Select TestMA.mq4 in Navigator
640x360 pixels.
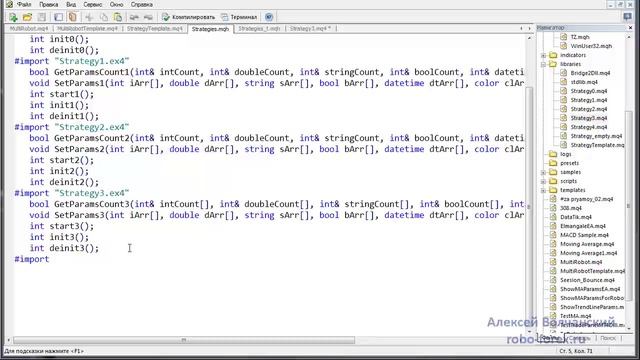576,316
